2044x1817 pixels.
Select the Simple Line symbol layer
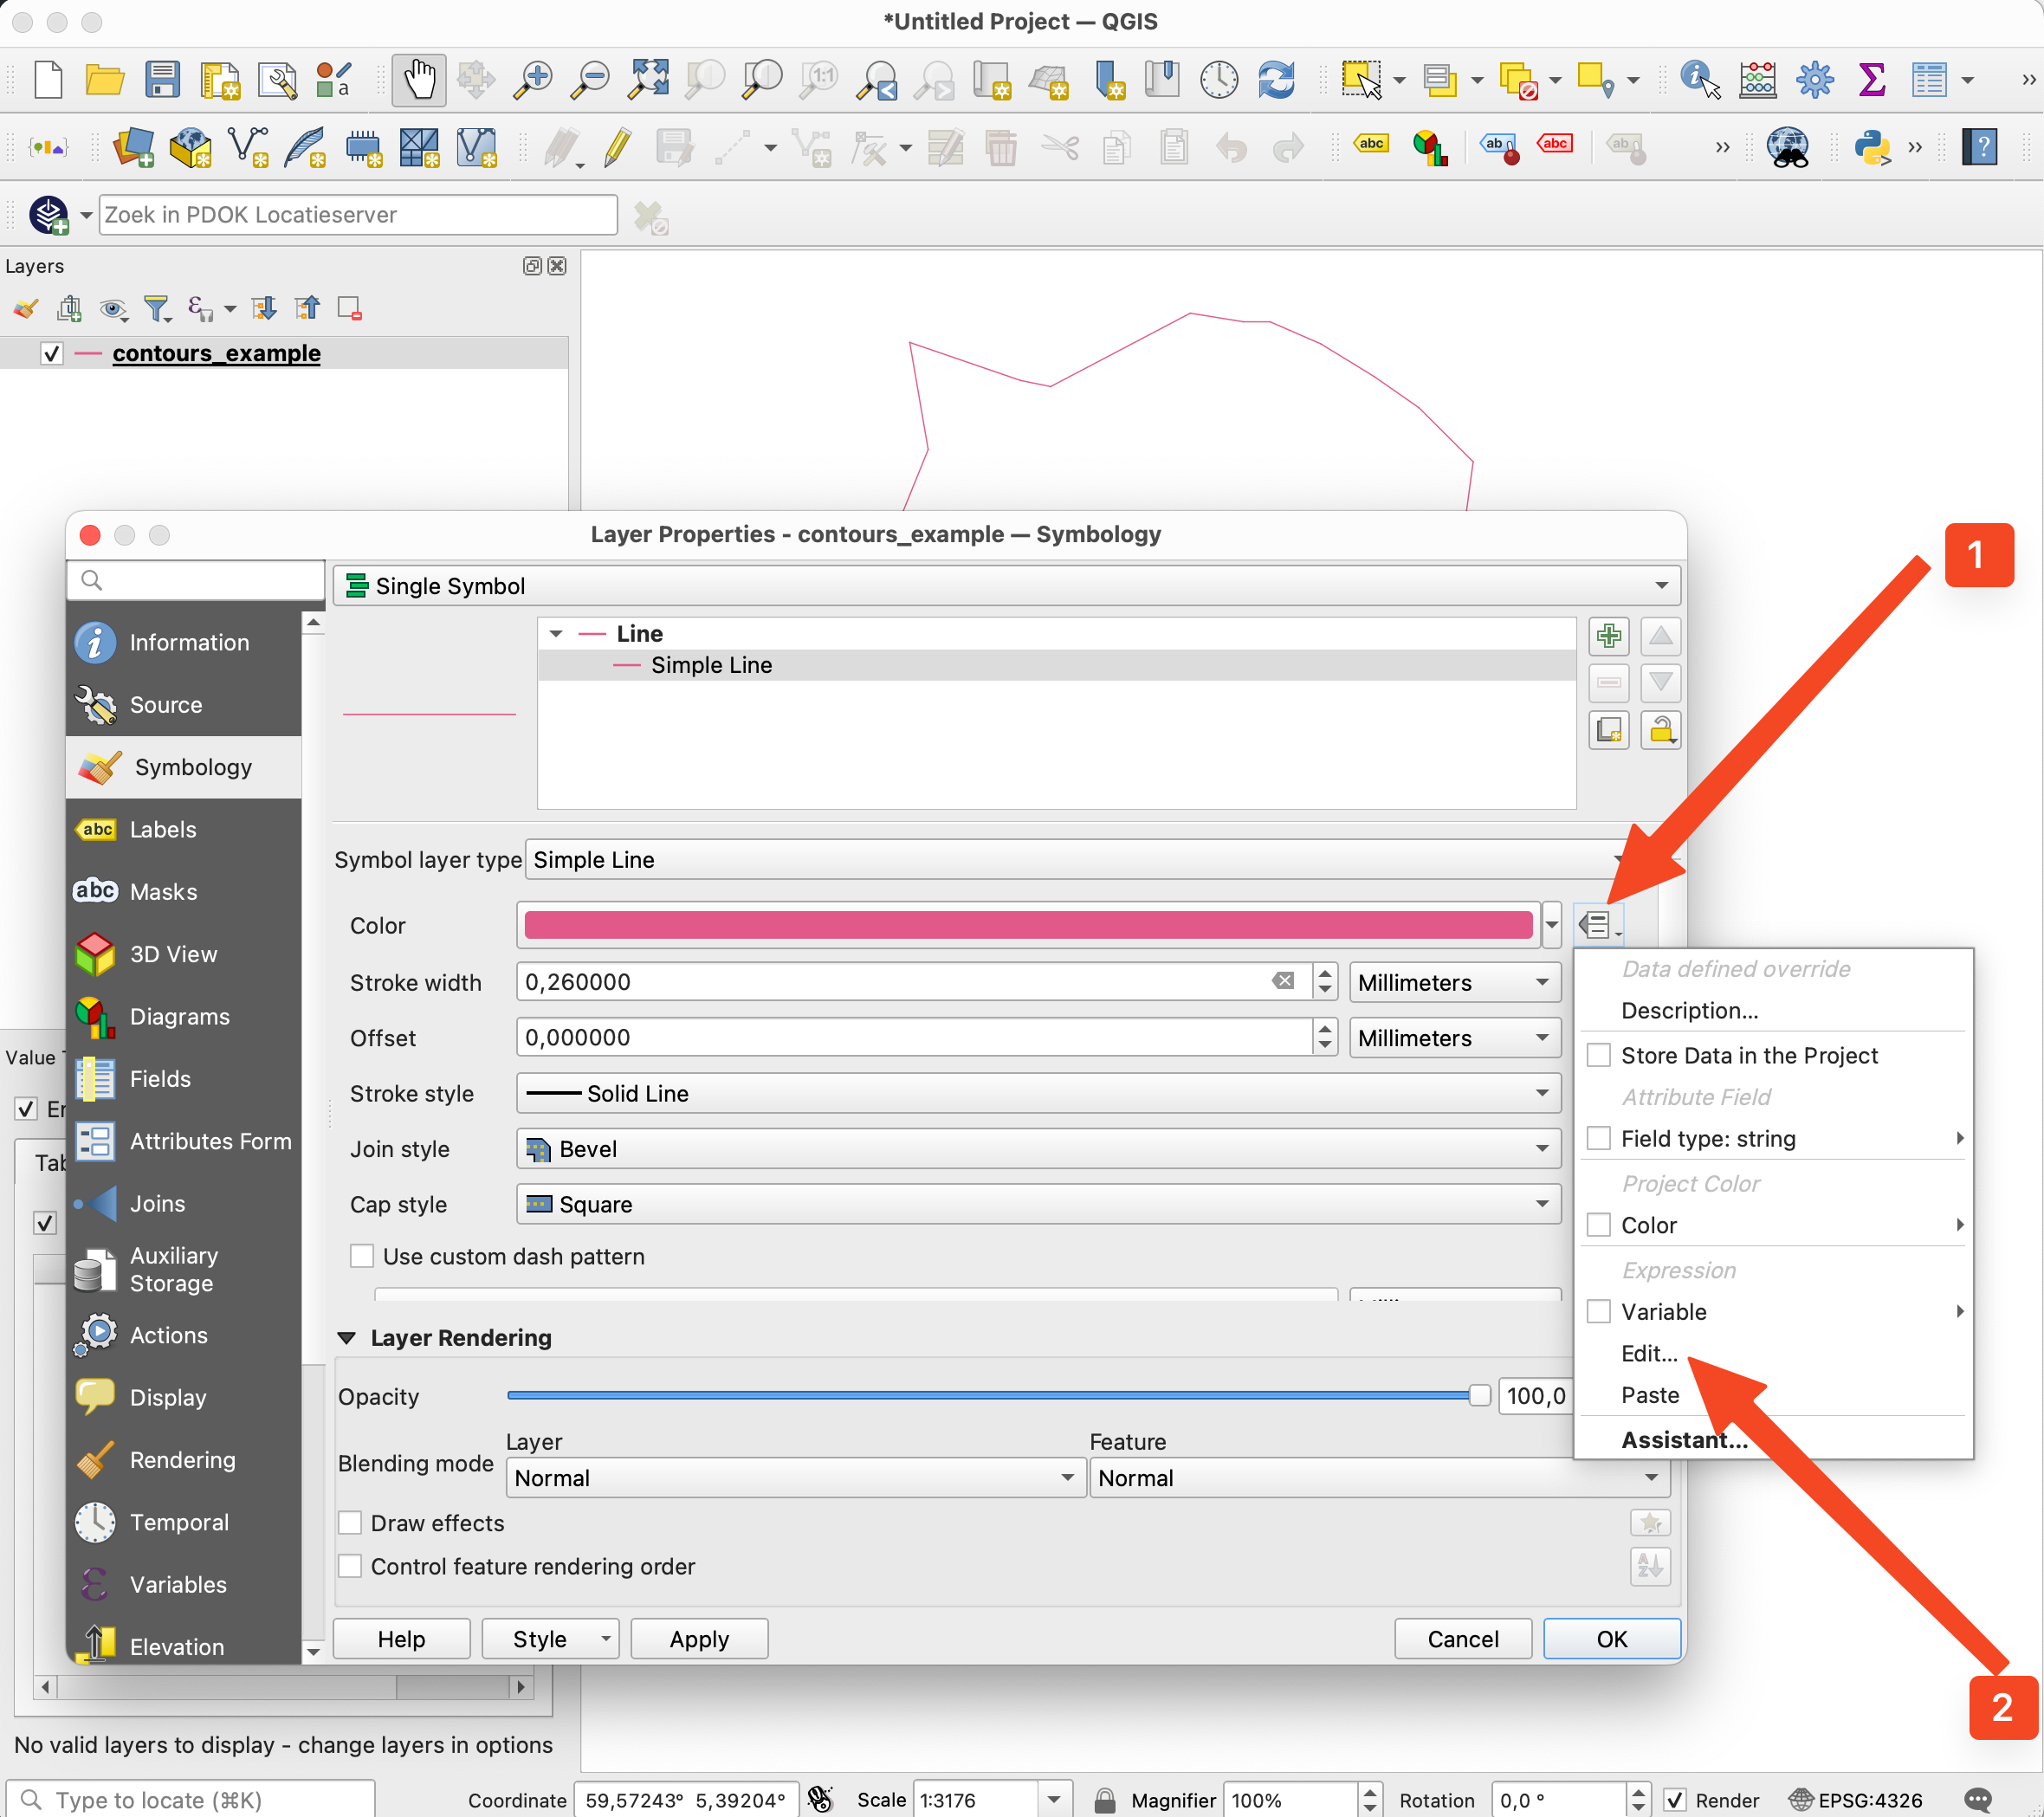click(x=1056, y=665)
